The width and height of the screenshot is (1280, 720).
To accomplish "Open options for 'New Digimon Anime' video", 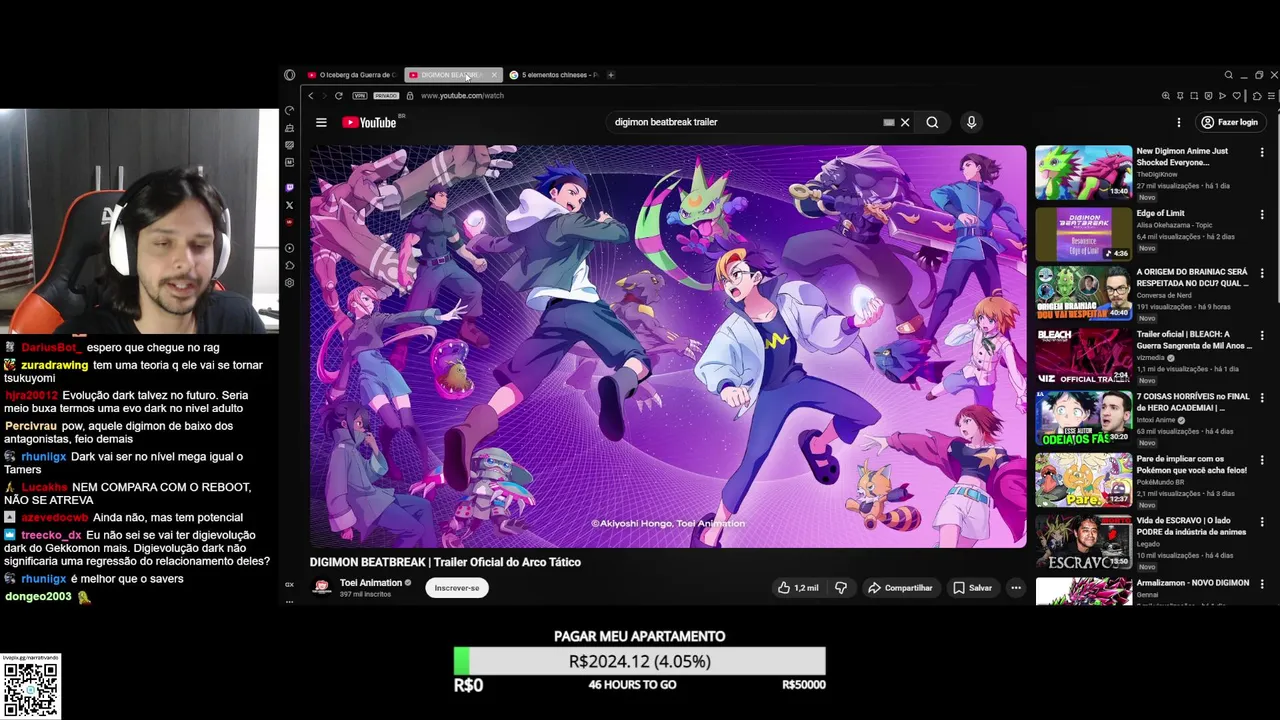I will pos(1262,153).
